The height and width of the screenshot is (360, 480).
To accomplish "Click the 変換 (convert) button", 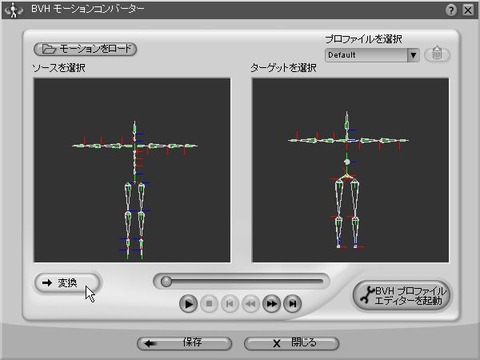I will 67,283.
